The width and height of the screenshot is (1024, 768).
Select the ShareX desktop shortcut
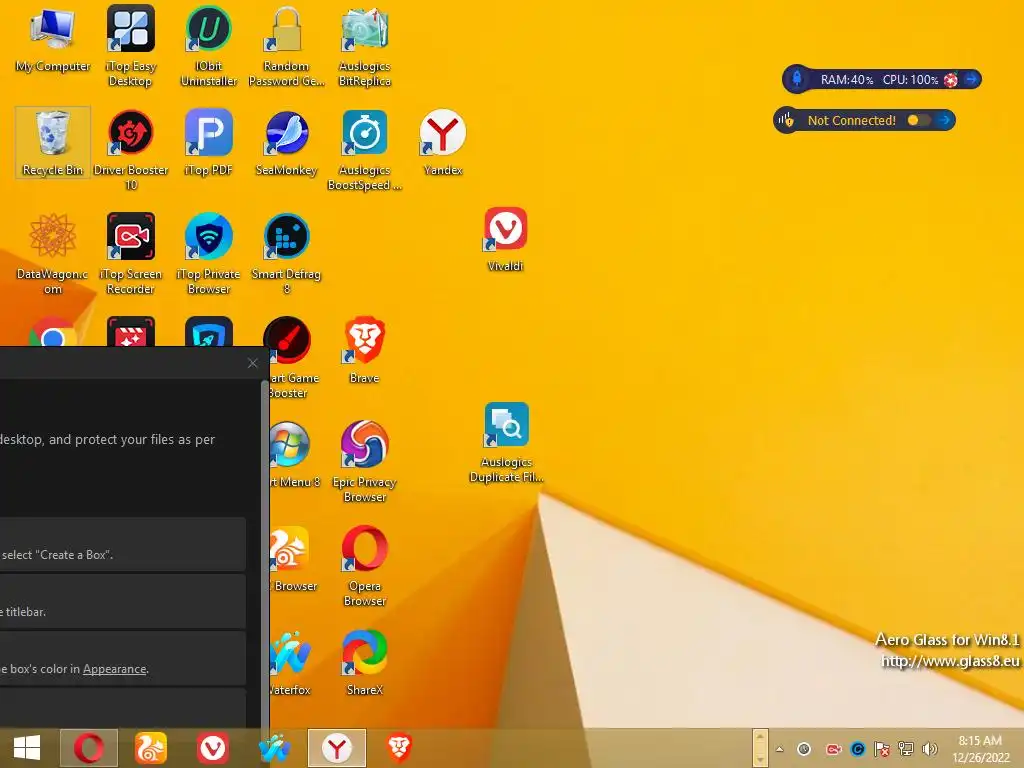(364, 662)
